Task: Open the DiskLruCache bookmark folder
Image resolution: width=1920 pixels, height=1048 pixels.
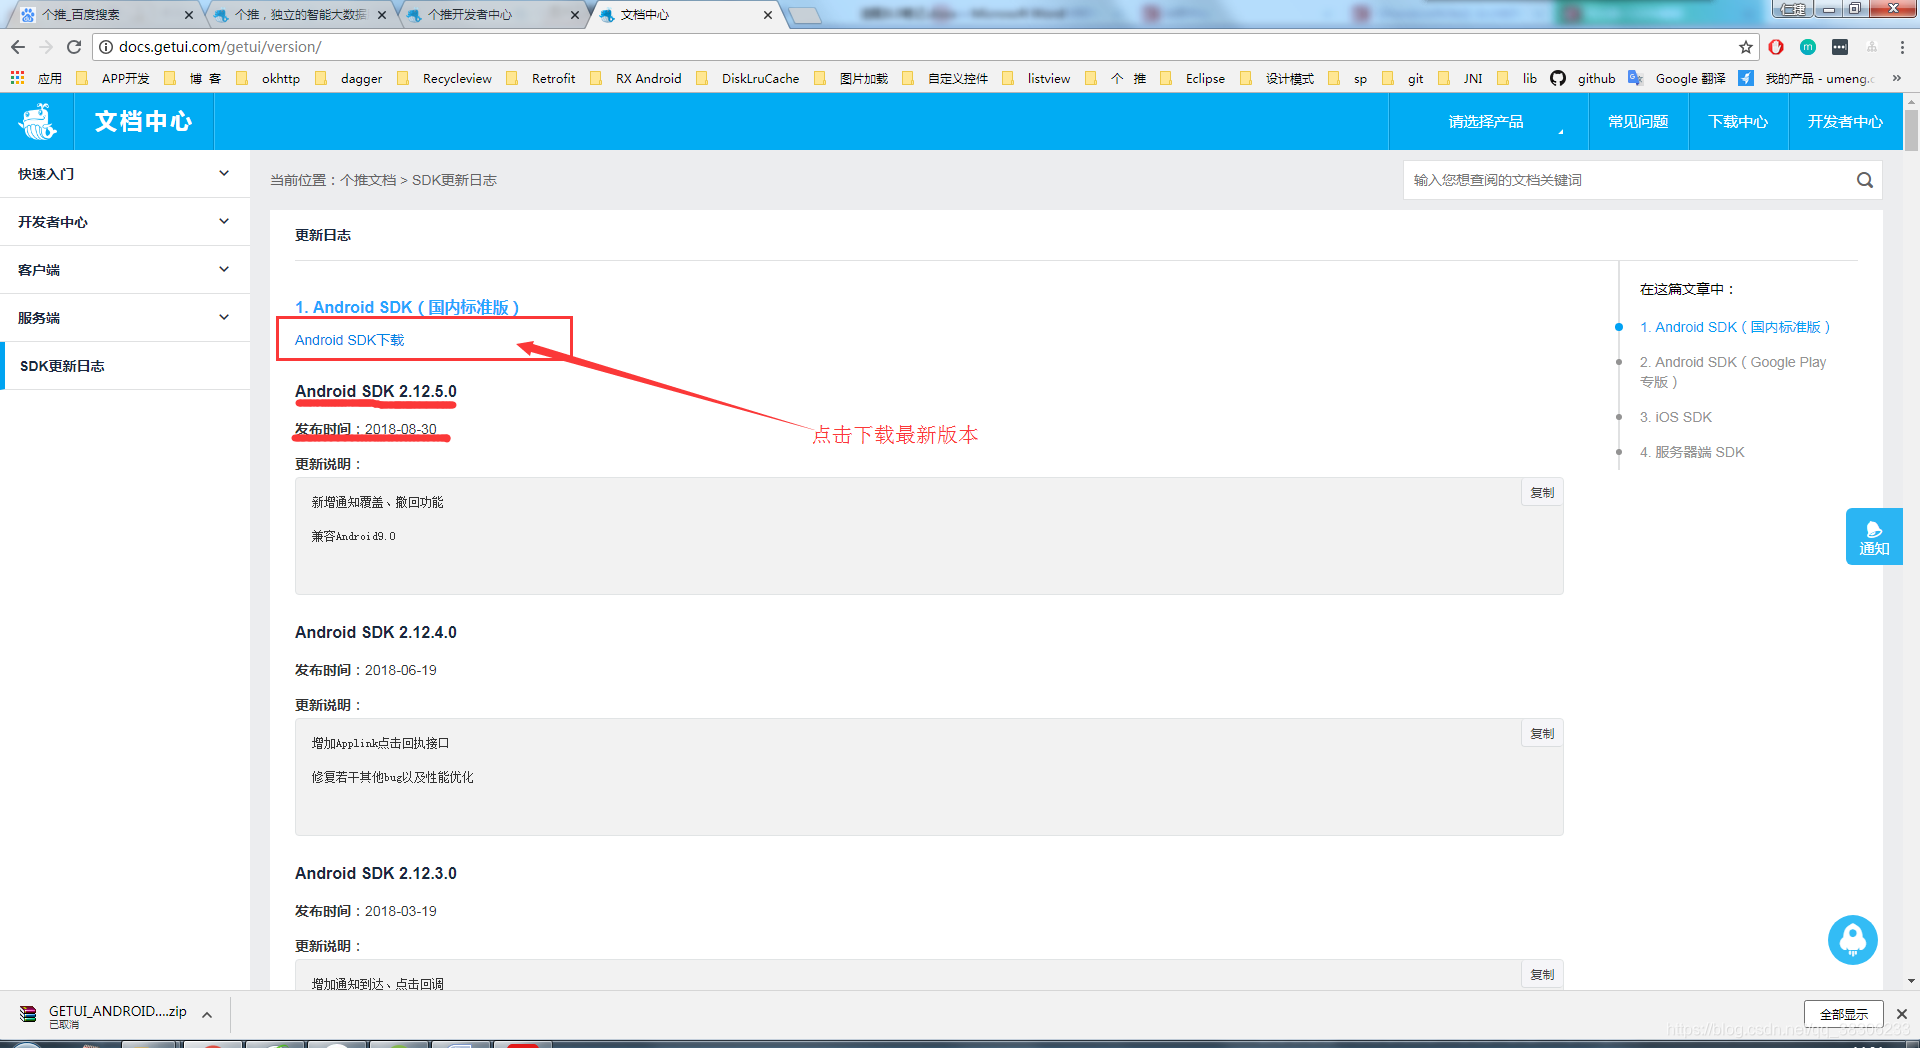Action: 748,78
